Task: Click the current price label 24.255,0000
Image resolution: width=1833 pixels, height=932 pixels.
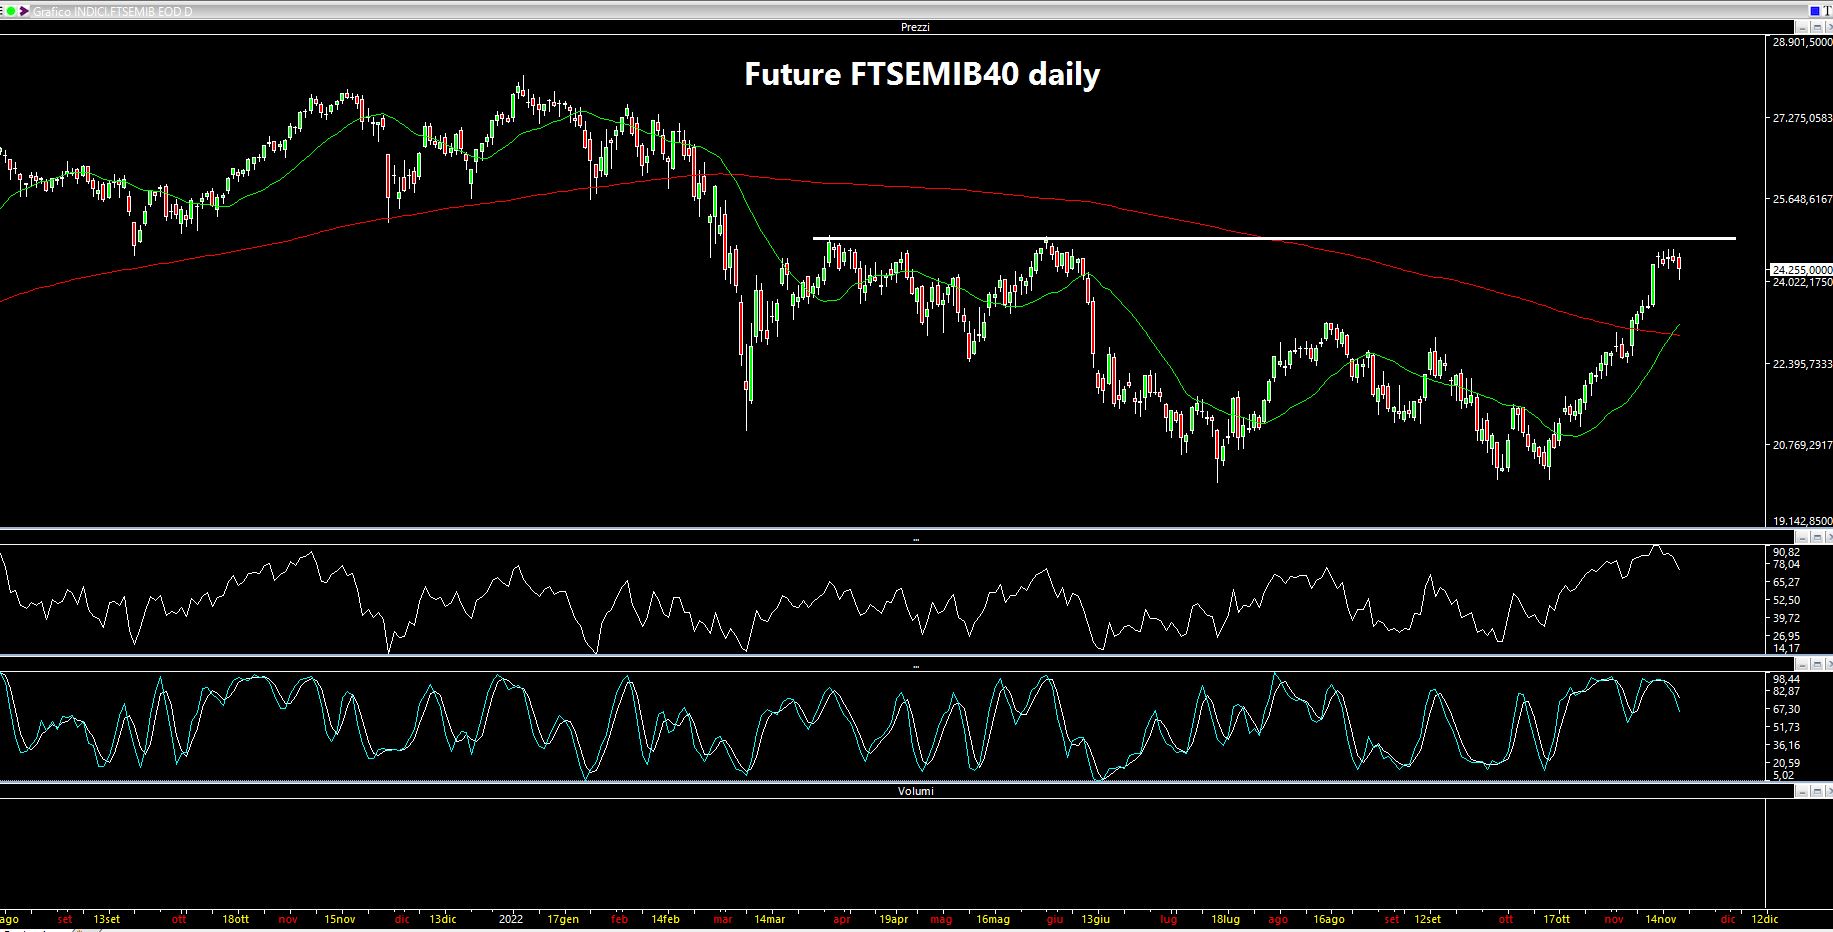Action: [1802, 270]
